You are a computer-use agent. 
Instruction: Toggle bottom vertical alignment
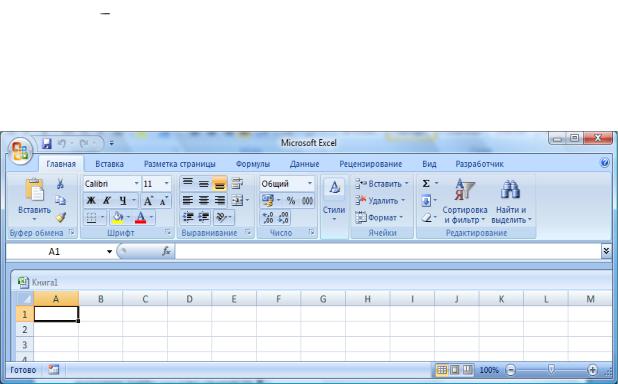[x=220, y=184]
